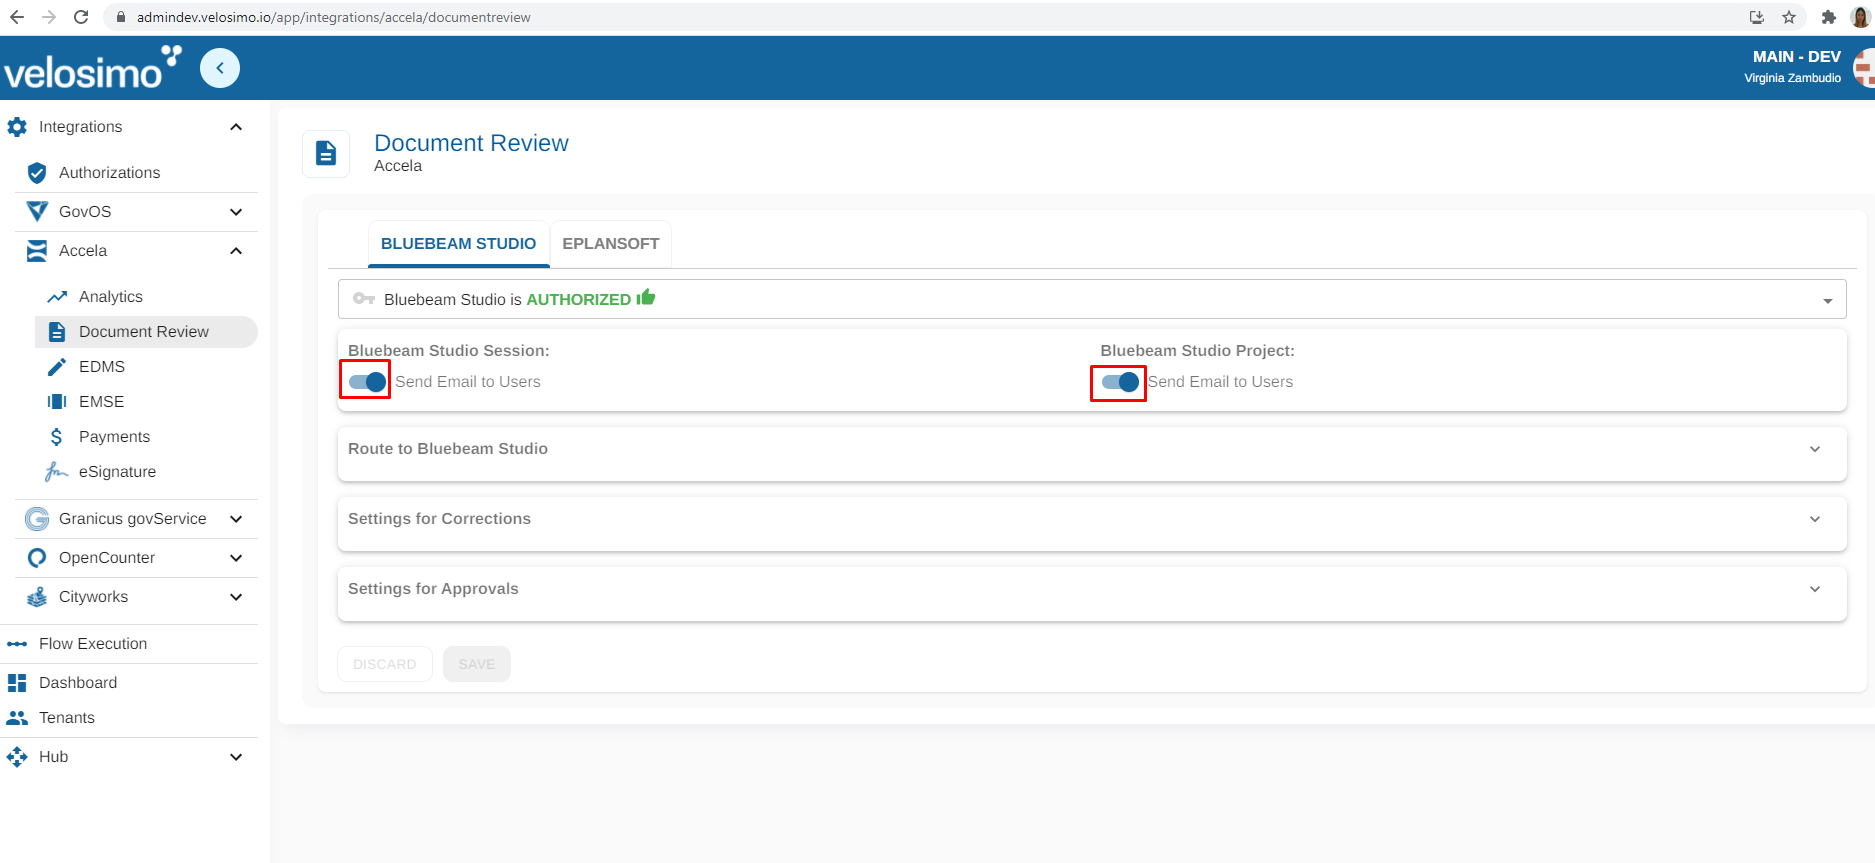Screen dimensions: 1875x863
Task: Bookmark page with the star icon
Action: click(1789, 17)
